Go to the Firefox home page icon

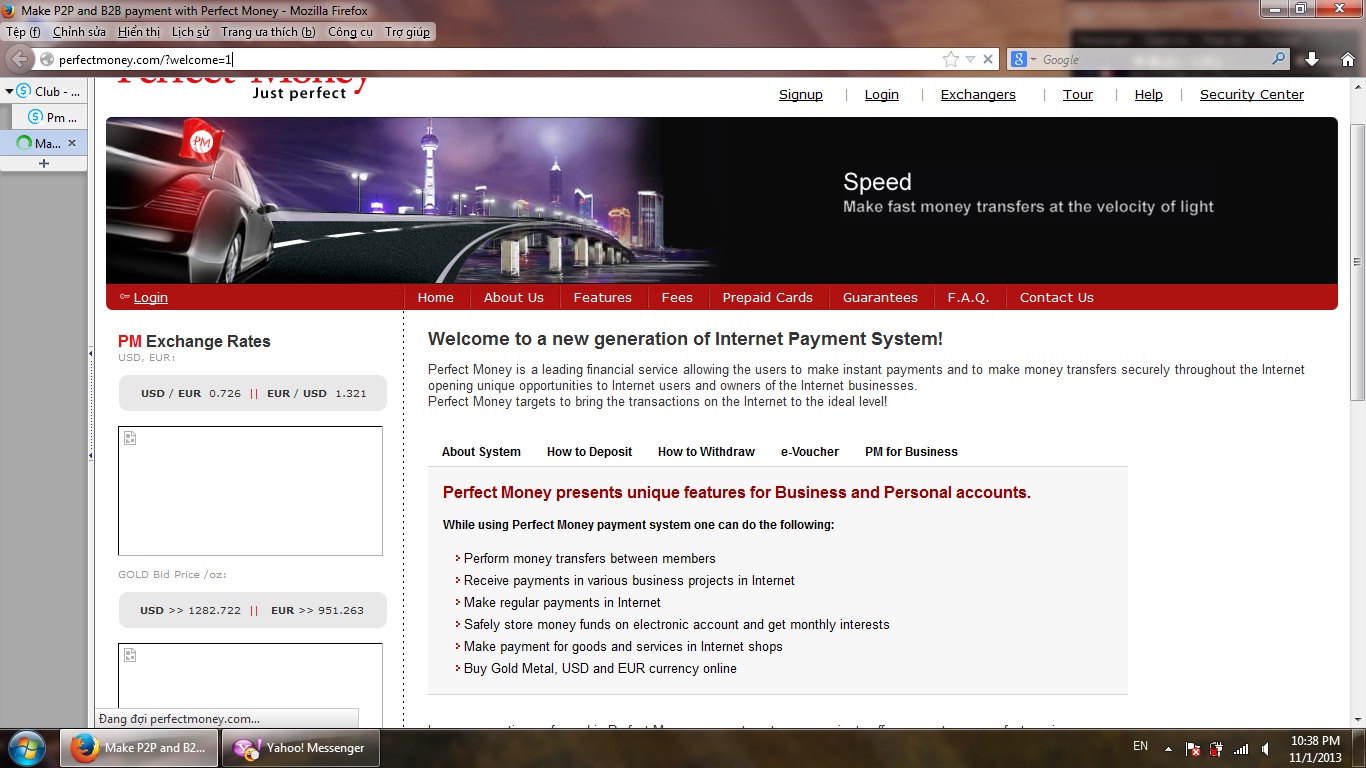pyautogui.click(x=1347, y=59)
